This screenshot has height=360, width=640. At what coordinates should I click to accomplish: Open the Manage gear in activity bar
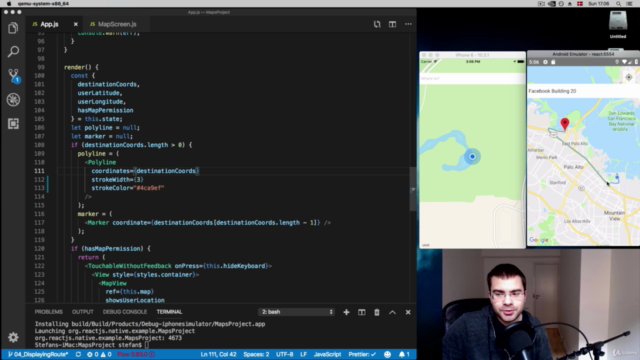point(13,337)
